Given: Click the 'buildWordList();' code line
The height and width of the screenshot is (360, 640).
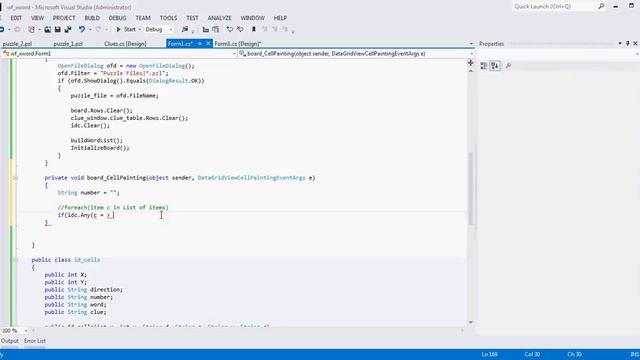Looking at the screenshot, I should point(96,140).
